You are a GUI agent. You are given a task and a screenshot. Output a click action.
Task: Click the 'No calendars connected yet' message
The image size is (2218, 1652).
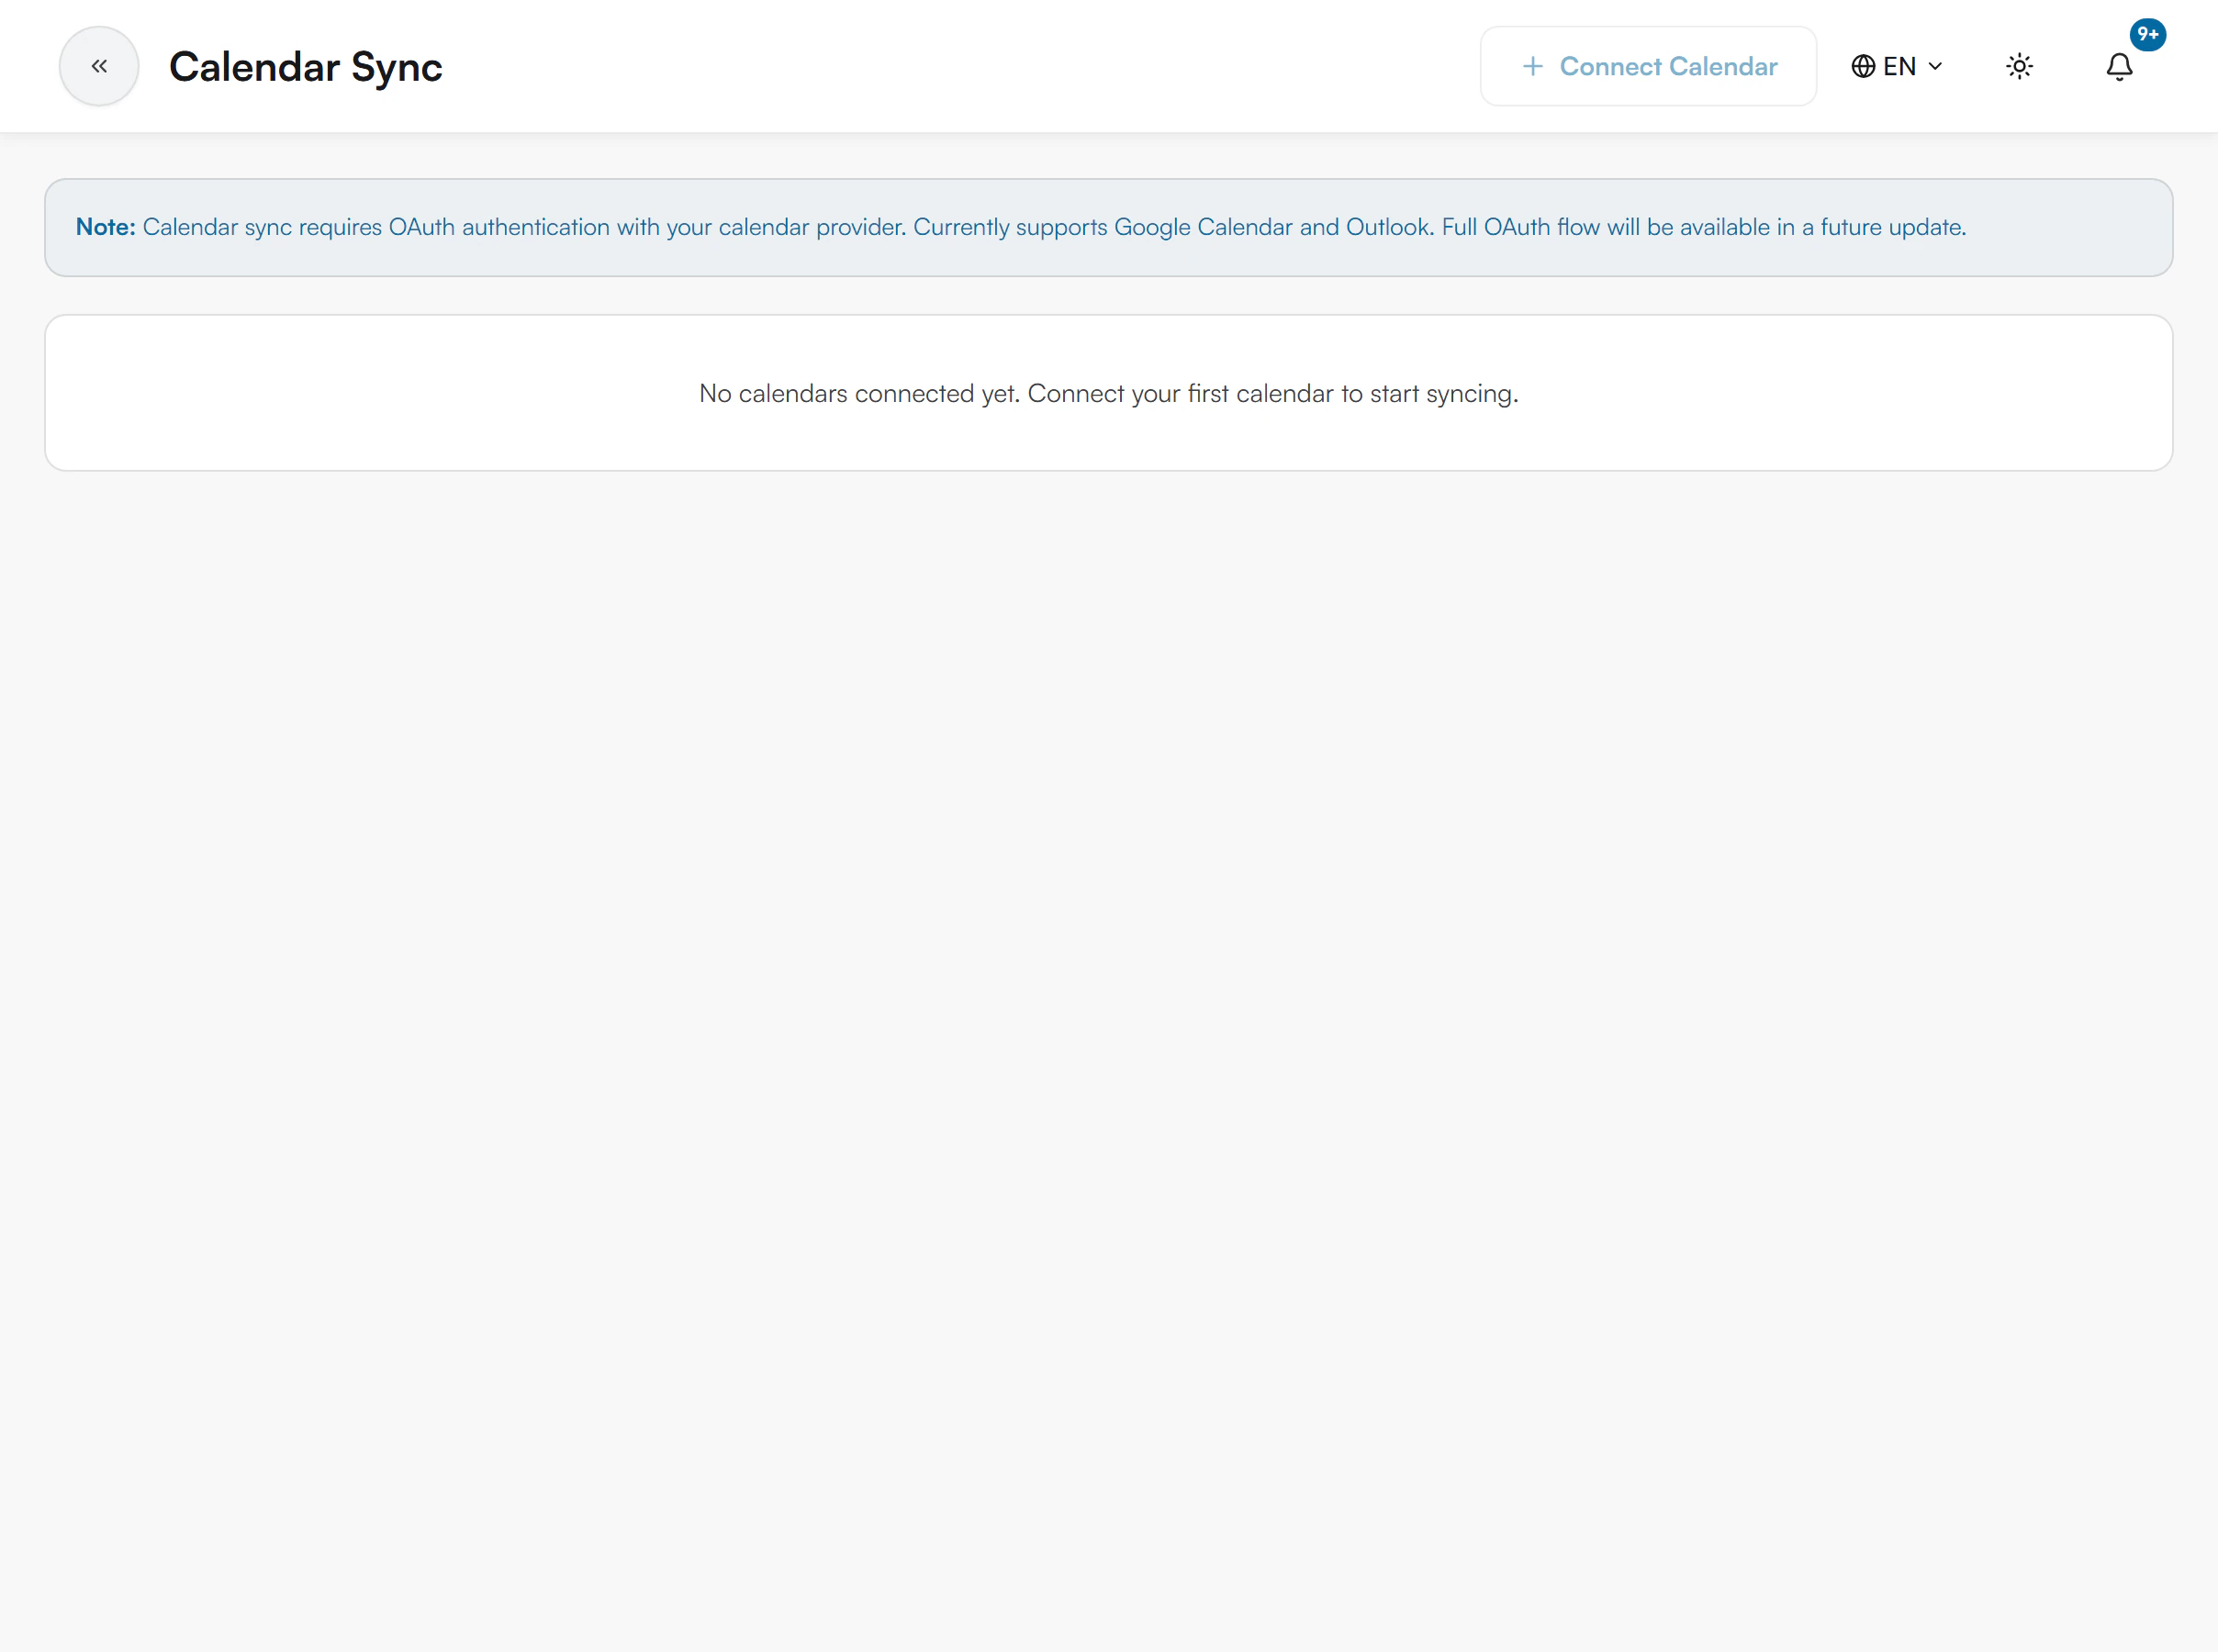[x=1108, y=393]
